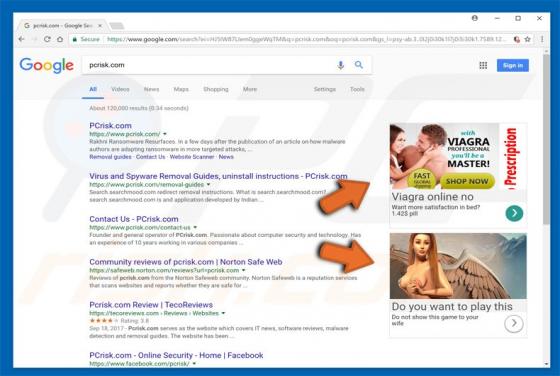560x376 pixels.
Task: Switch to the Videos tab
Action: (x=120, y=89)
